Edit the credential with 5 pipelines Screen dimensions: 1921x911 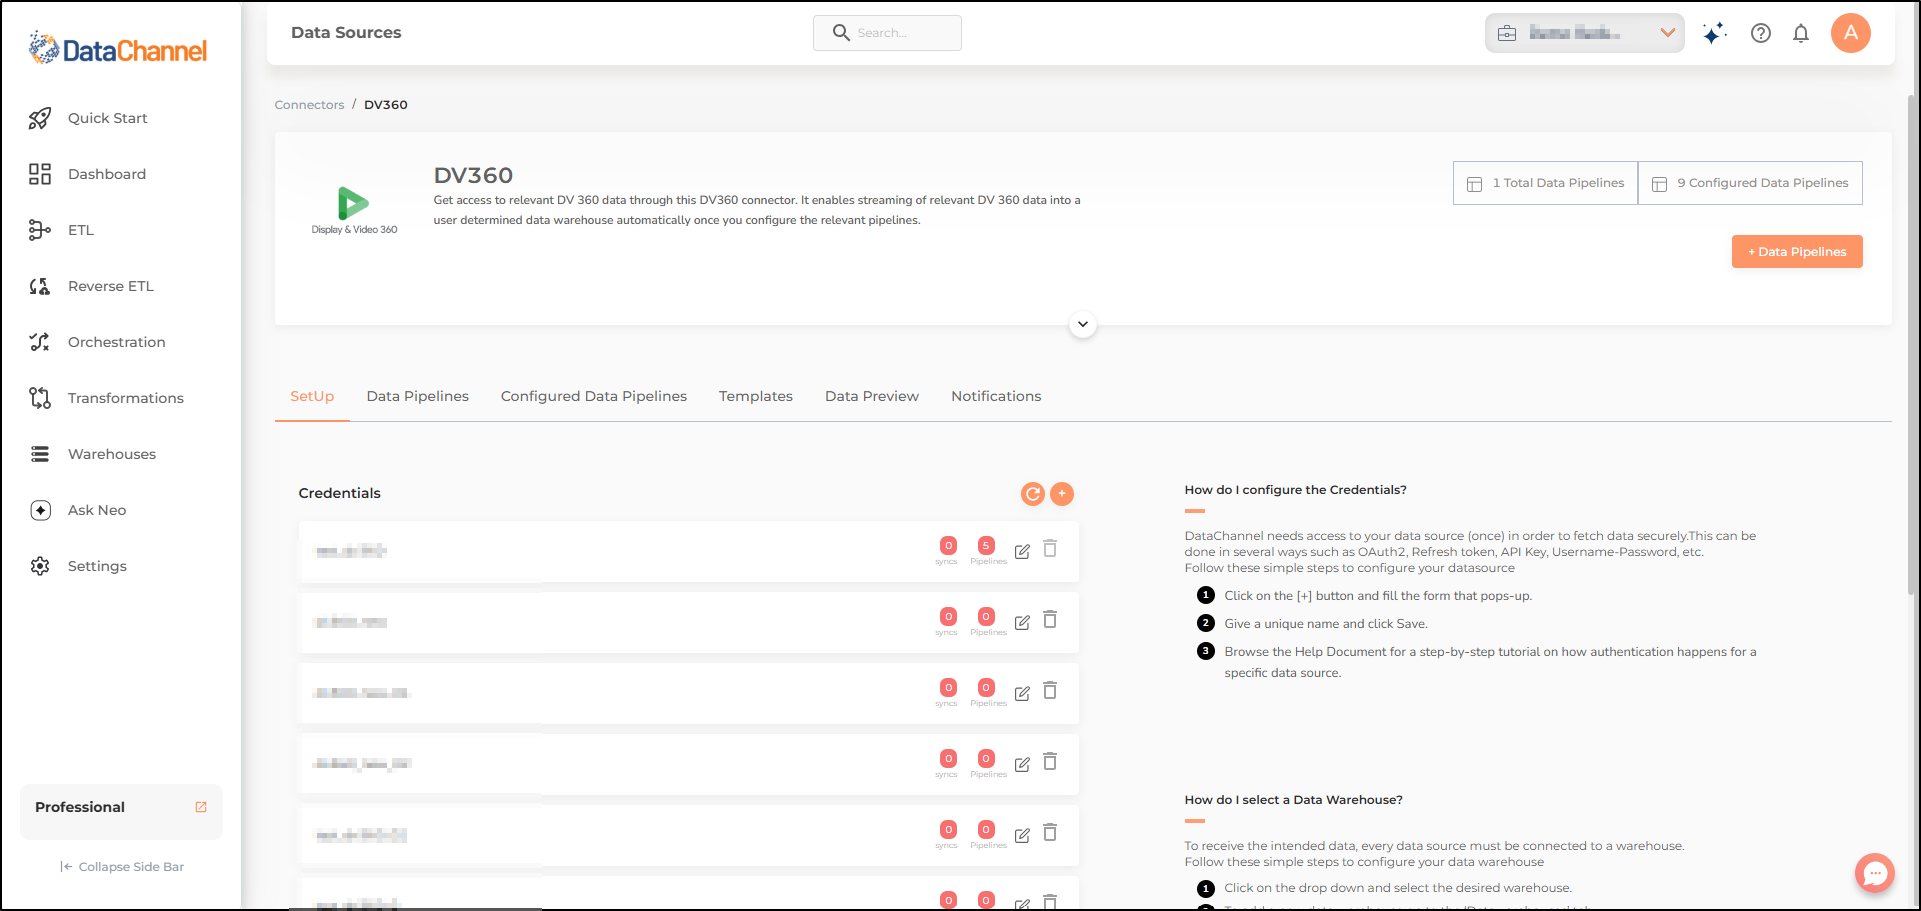[x=1022, y=551]
